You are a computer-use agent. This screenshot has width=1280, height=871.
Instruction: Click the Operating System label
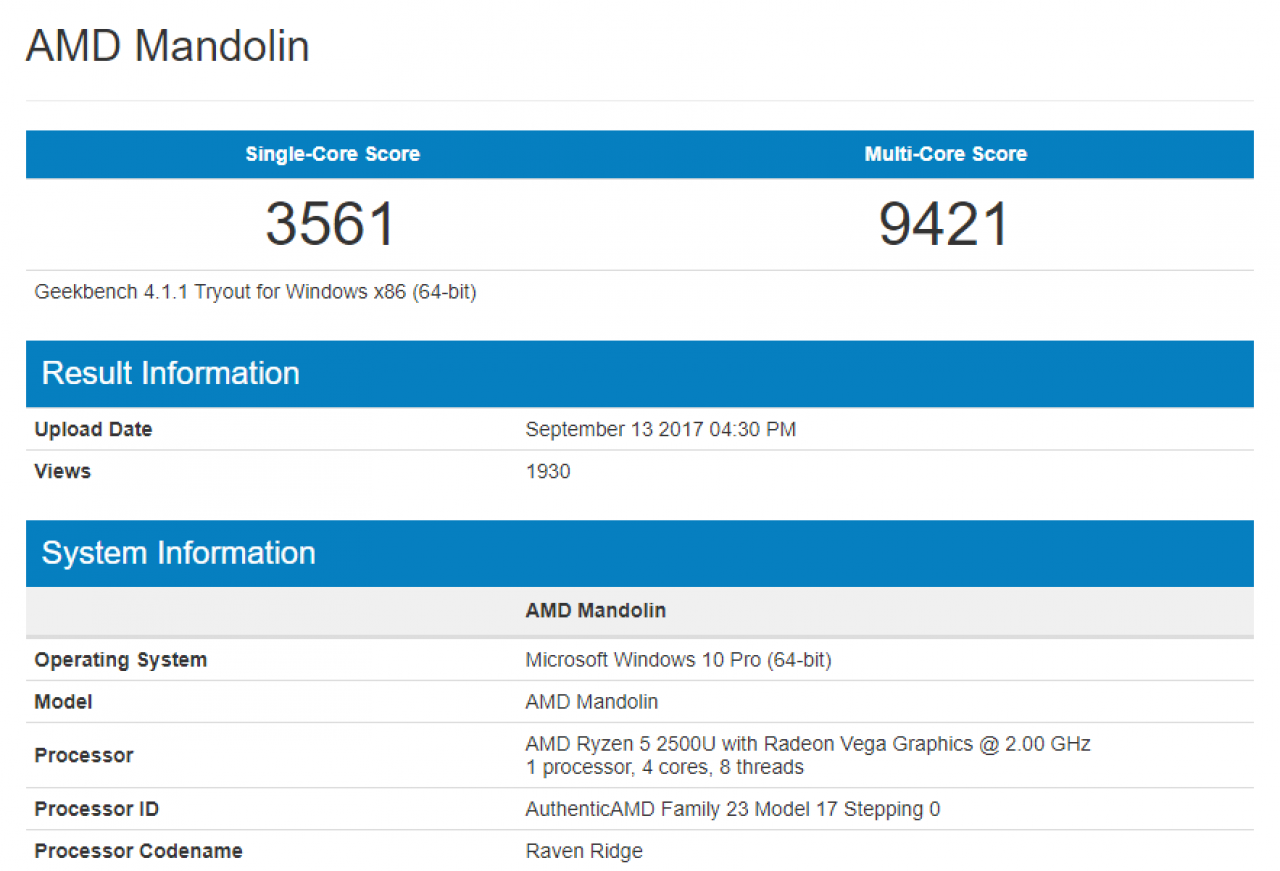click(x=121, y=660)
